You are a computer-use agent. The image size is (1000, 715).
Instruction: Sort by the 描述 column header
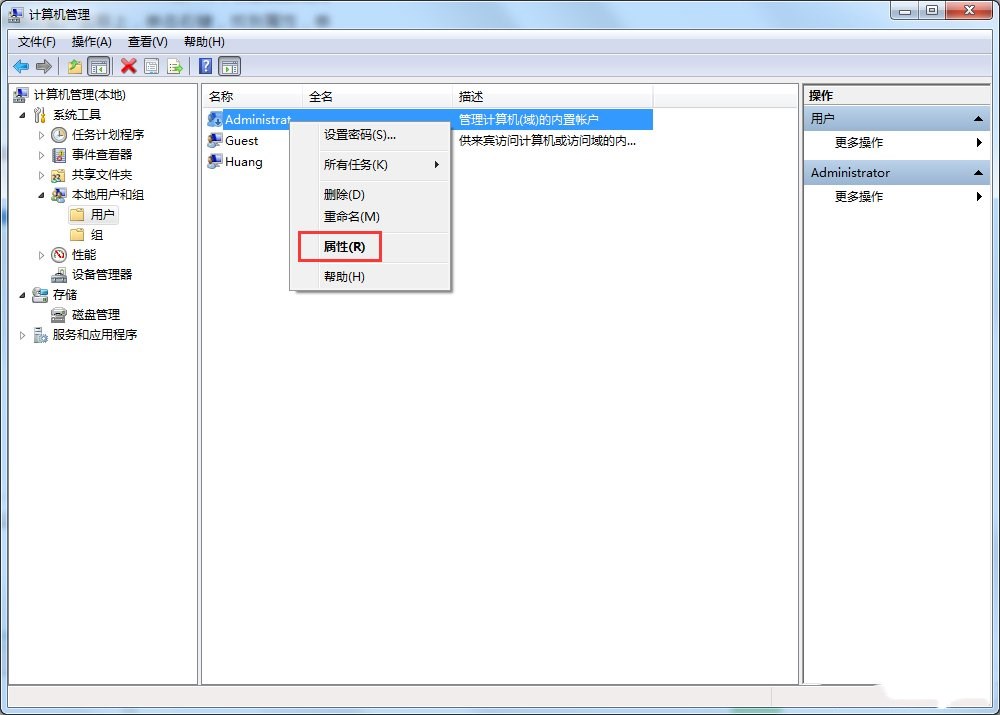553,96
